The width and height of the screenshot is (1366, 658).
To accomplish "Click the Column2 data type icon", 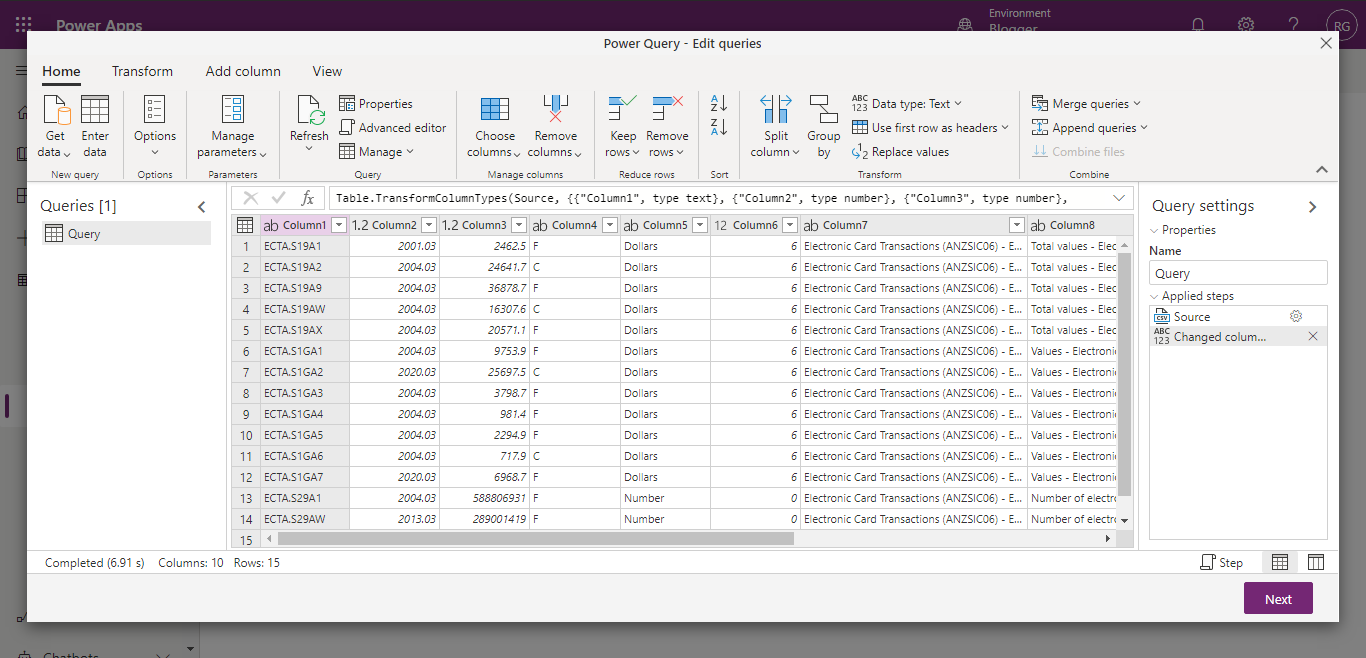I will click(x=361, y=225).
